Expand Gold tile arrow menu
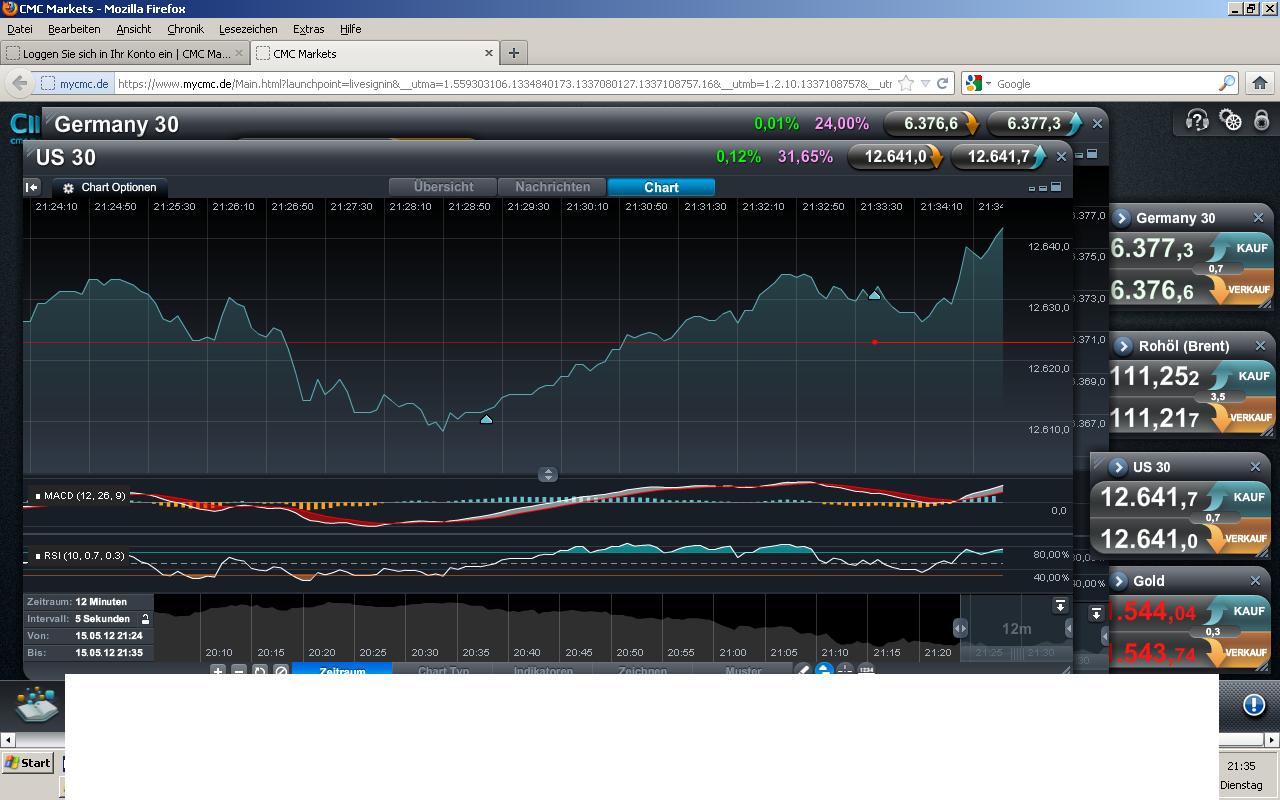Viewport: 1280px width, 800px height. [1119, 581]
